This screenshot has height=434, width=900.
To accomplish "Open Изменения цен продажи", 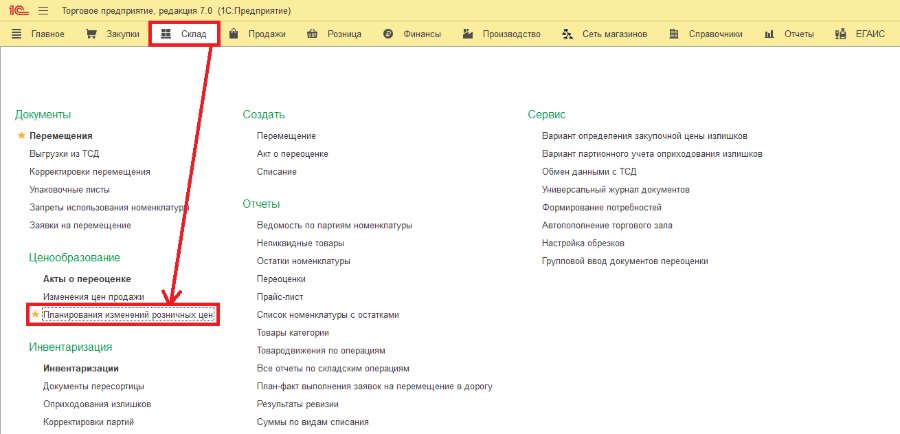I will point(94,297).
